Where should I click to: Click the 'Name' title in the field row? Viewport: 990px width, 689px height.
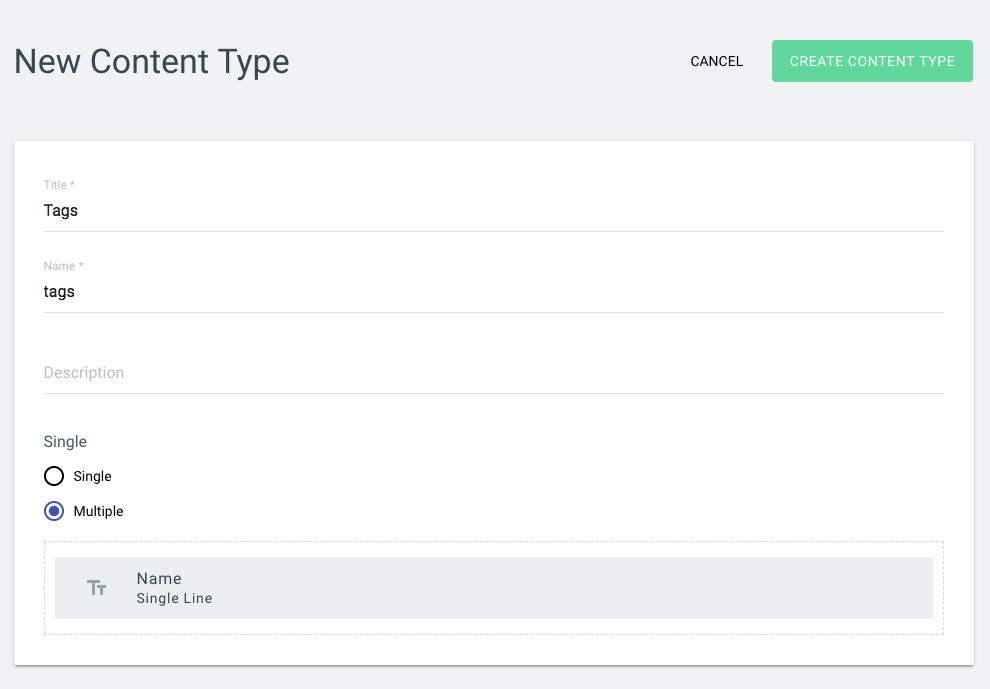pos(159,578)
